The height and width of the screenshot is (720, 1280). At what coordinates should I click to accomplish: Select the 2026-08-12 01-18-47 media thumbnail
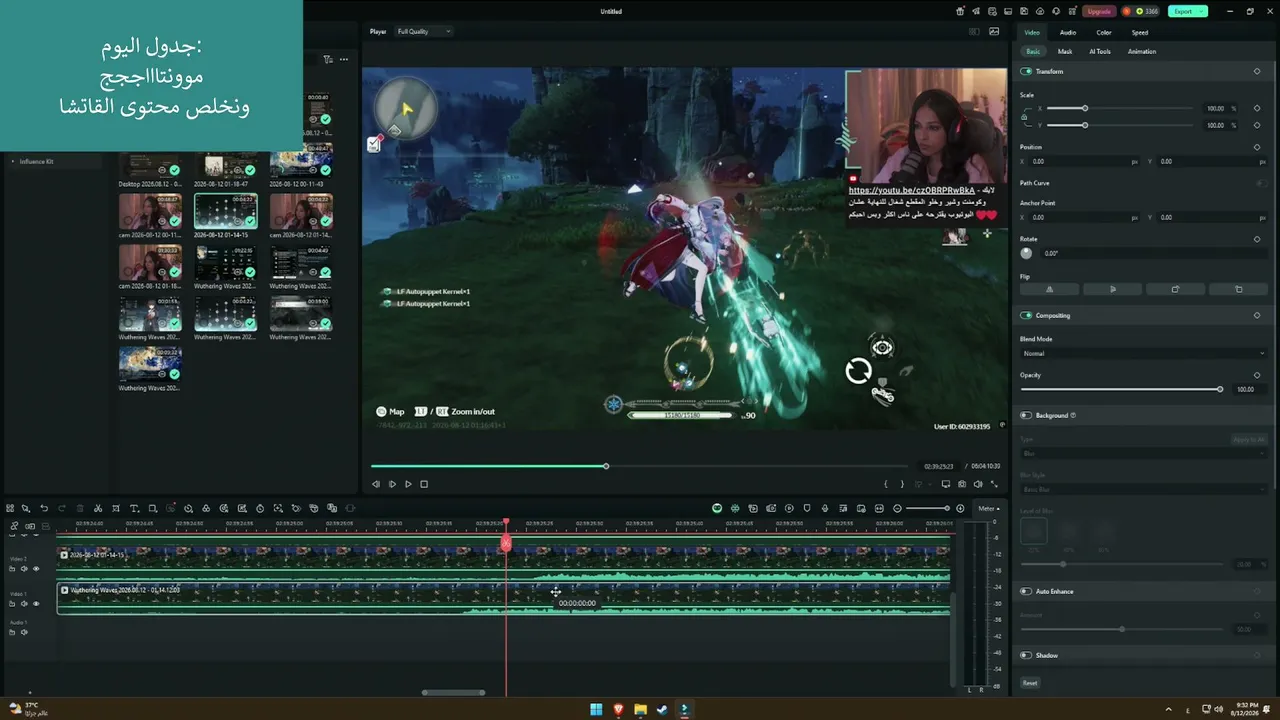pos(226,166)
